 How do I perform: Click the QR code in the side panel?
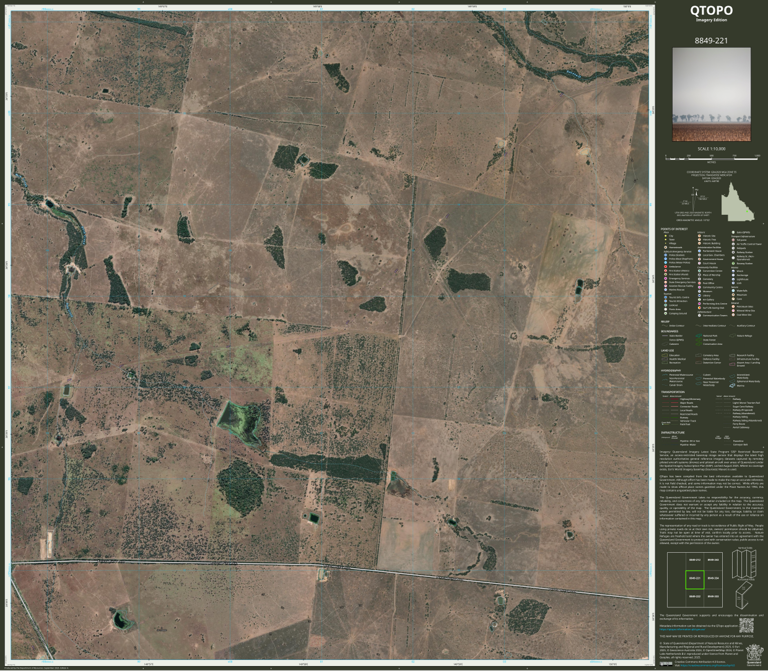point(745,625)
